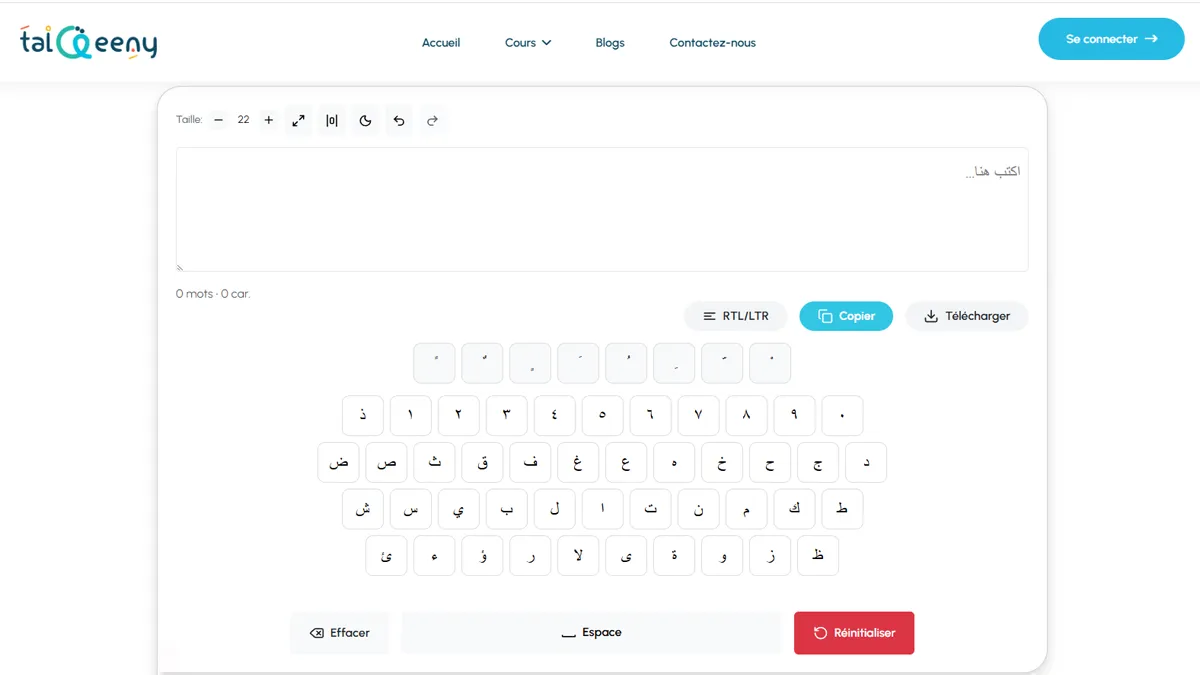The image size is (1200, 675).
Task: Toggle fullscreen with the expand arrows icon
Action: [298, 120]
